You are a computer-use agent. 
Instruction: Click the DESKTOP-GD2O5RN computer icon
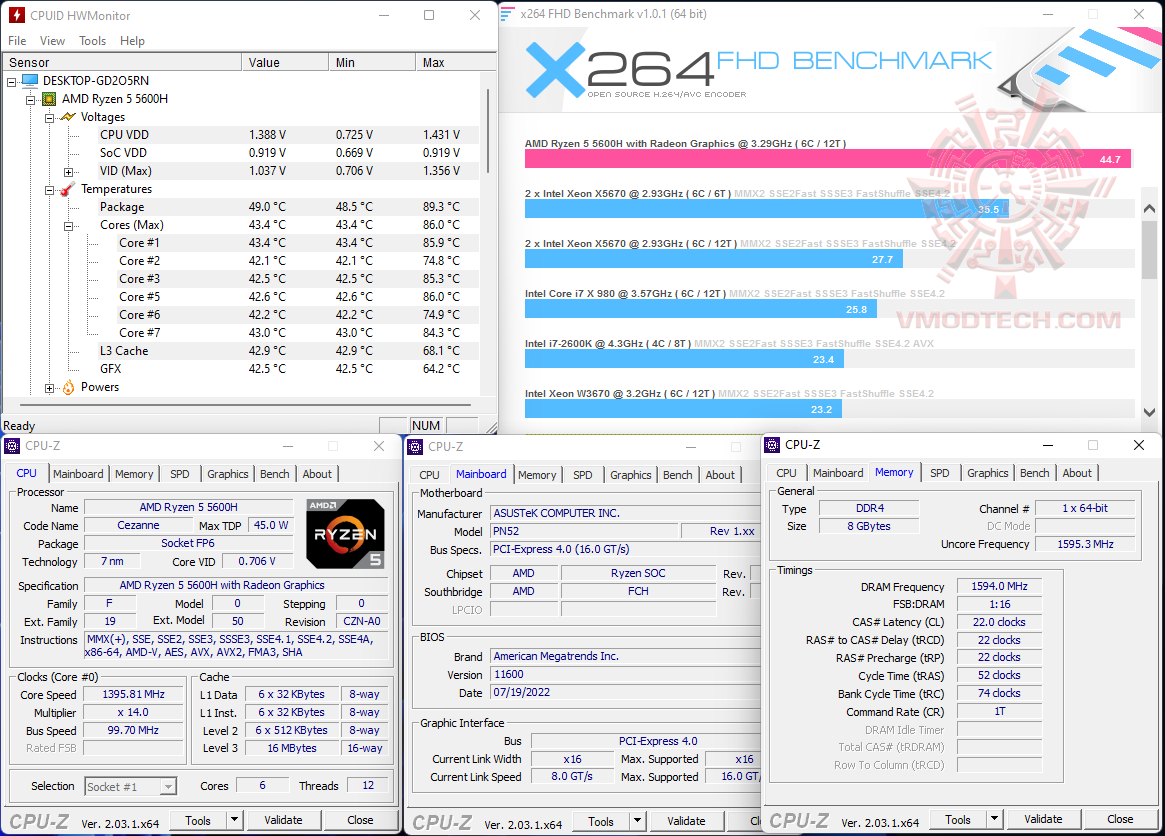point(30,80)
